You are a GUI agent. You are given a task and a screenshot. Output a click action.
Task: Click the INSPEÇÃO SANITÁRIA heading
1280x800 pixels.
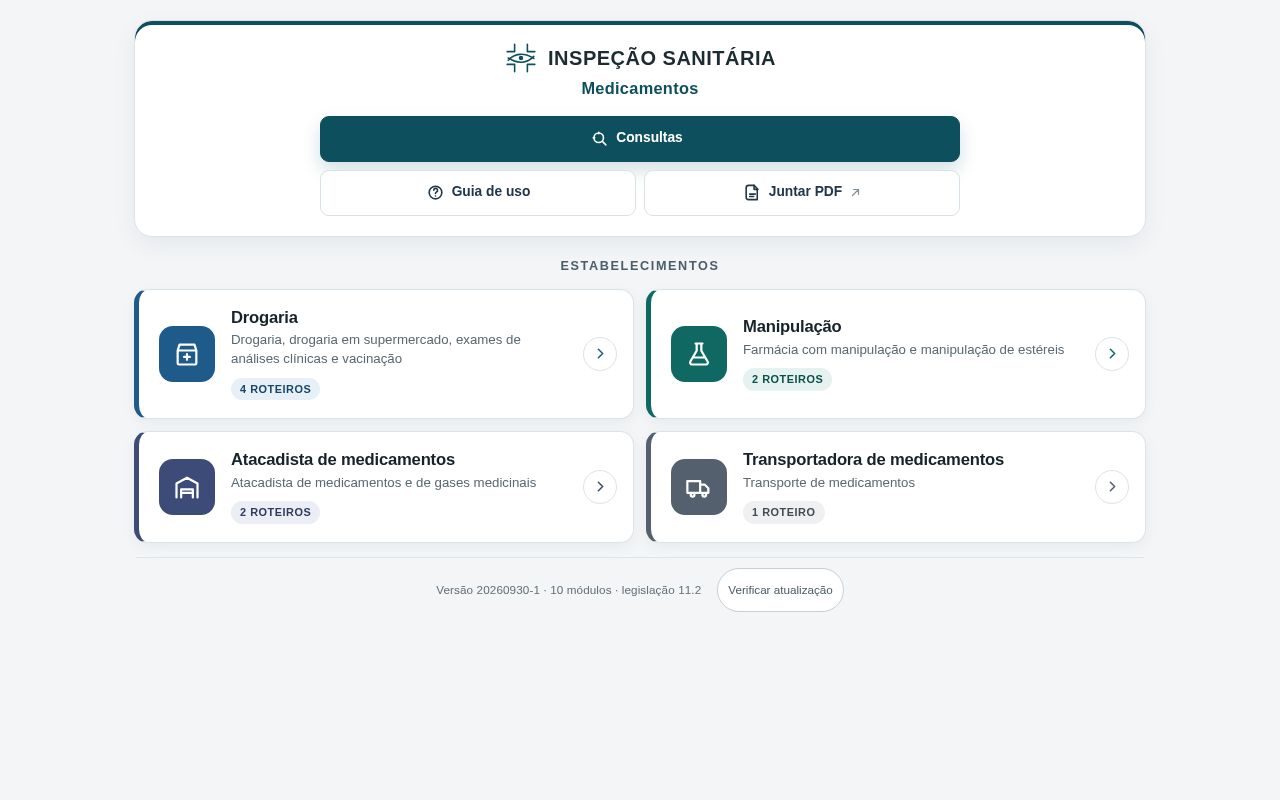(662, 58)
